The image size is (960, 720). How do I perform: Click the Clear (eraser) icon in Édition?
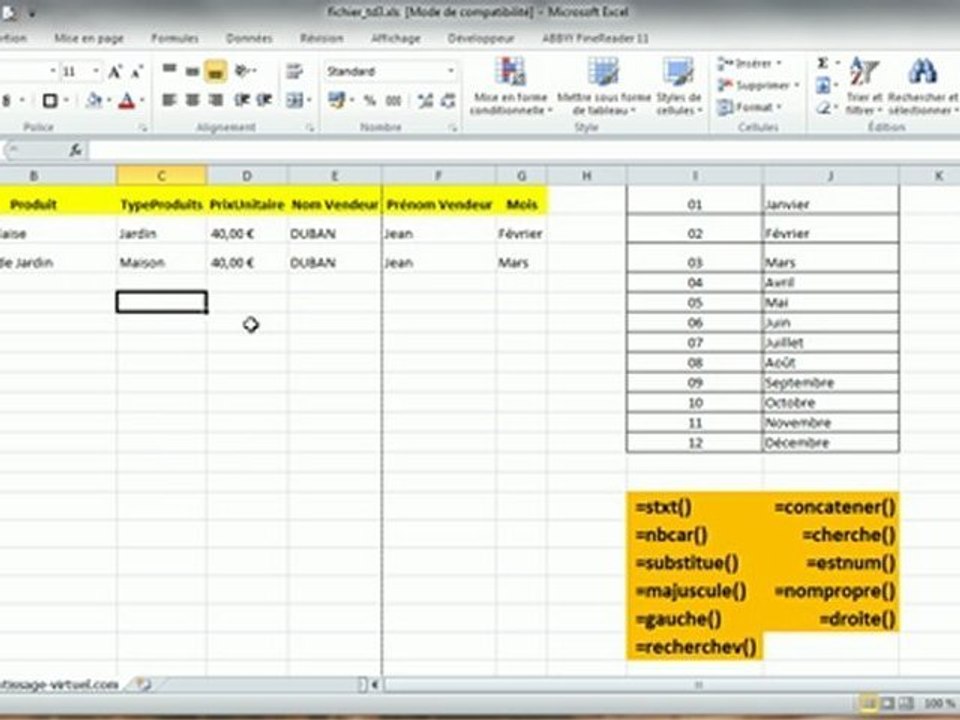click(x=823, y=108)
